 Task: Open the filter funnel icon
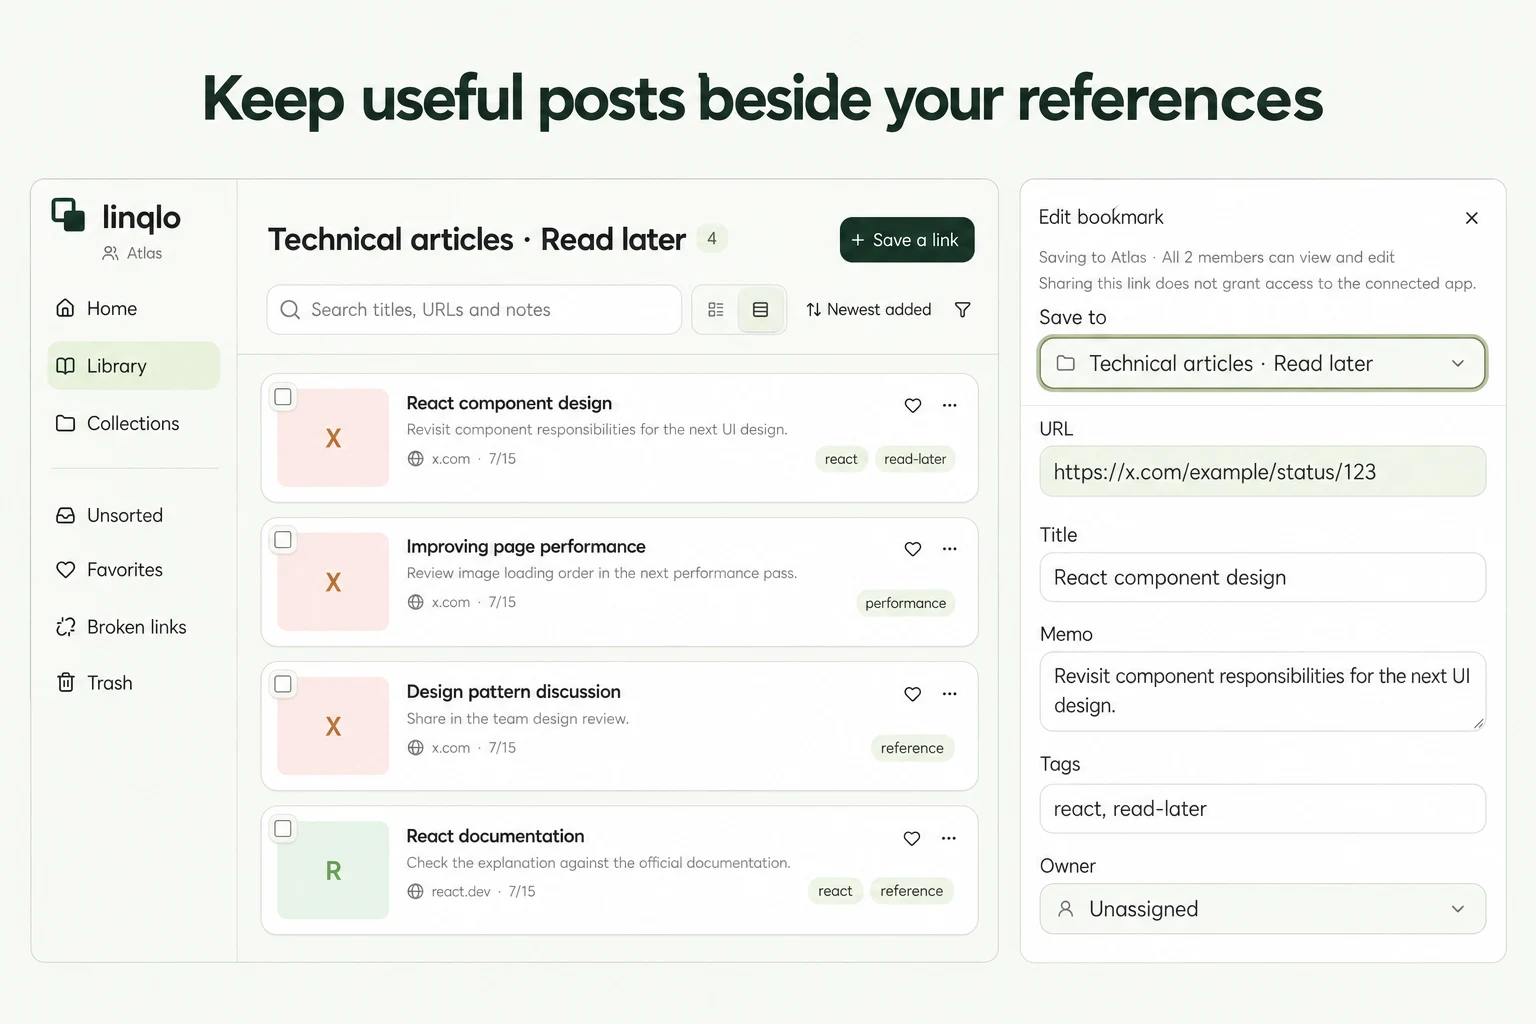(x=962, y=310)
